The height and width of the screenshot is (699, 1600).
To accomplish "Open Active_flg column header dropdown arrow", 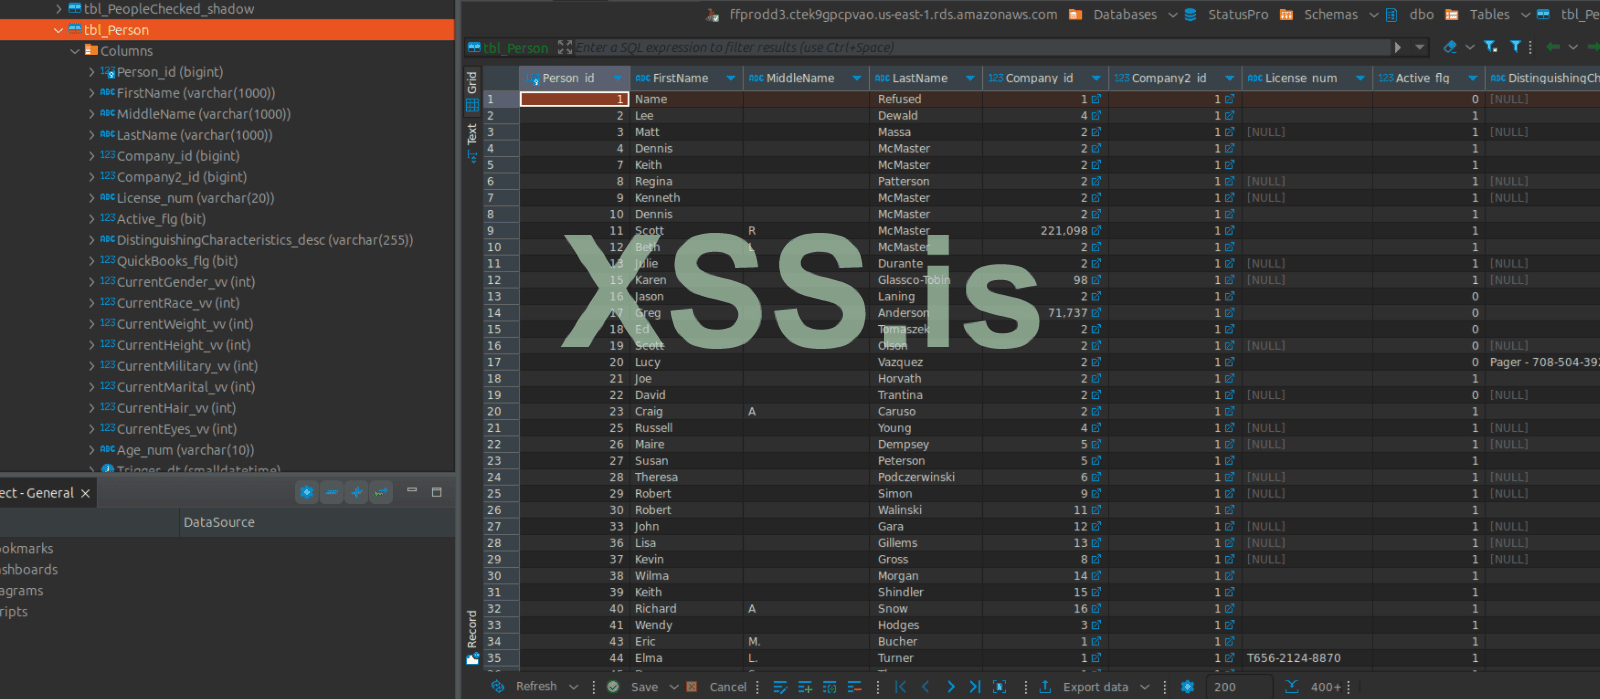I will tap(1472, 78).
